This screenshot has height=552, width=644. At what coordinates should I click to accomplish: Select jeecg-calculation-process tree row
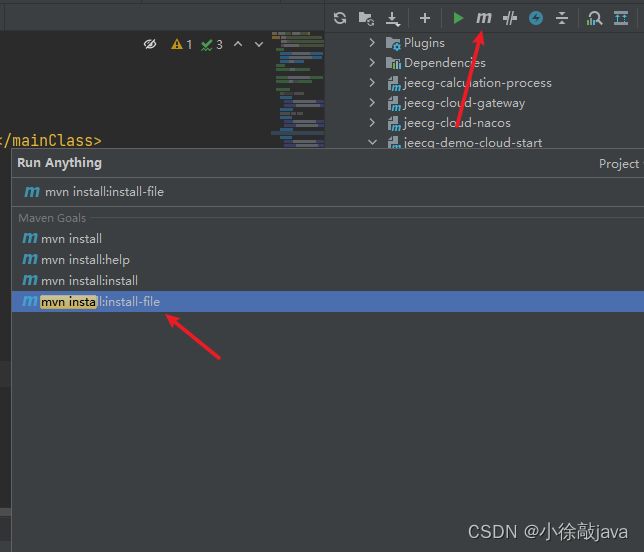point(469,83)
